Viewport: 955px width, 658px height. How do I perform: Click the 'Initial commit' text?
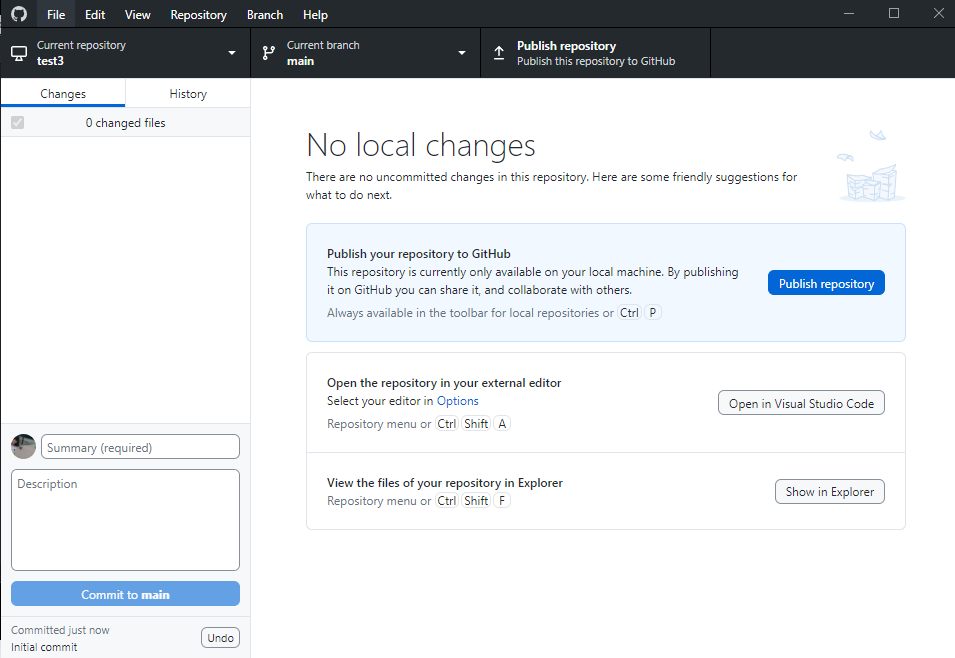44,647
